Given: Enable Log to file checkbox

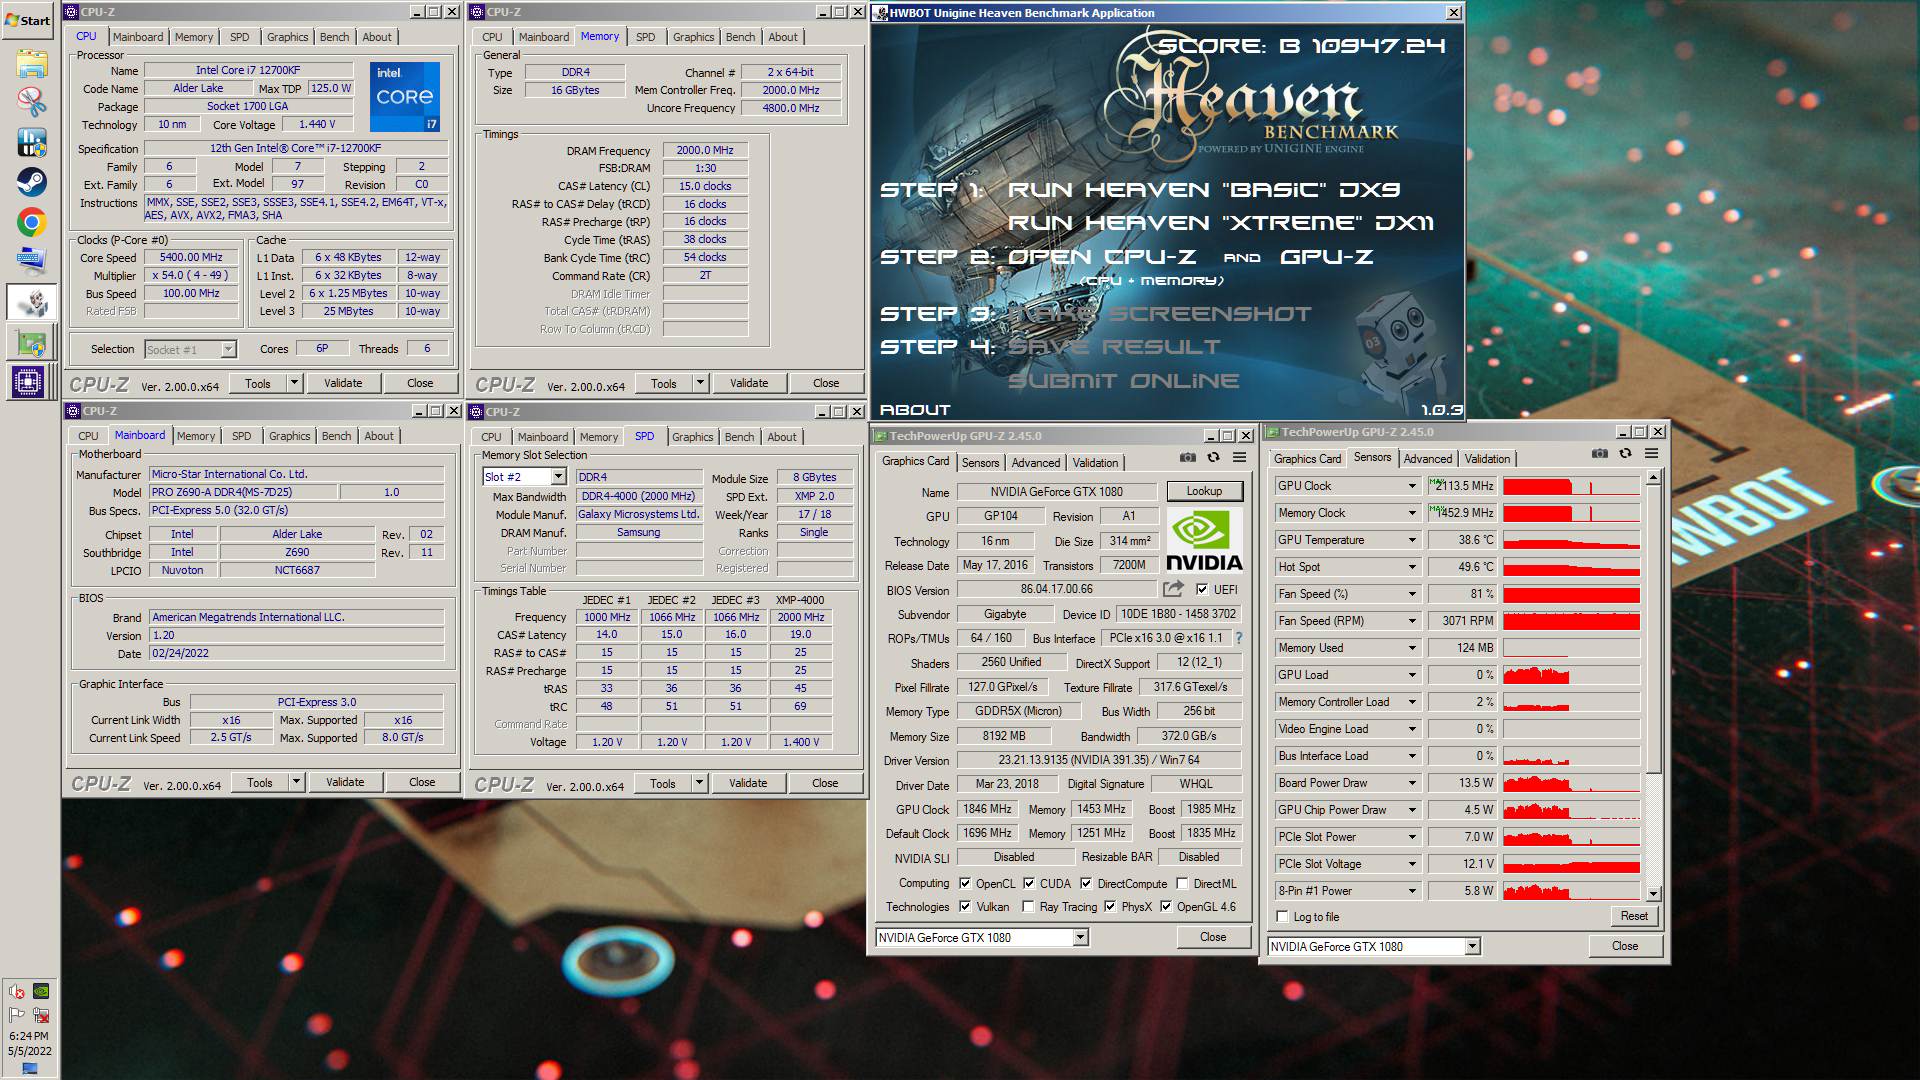Looking at the screenshot, I should 1283,916.
